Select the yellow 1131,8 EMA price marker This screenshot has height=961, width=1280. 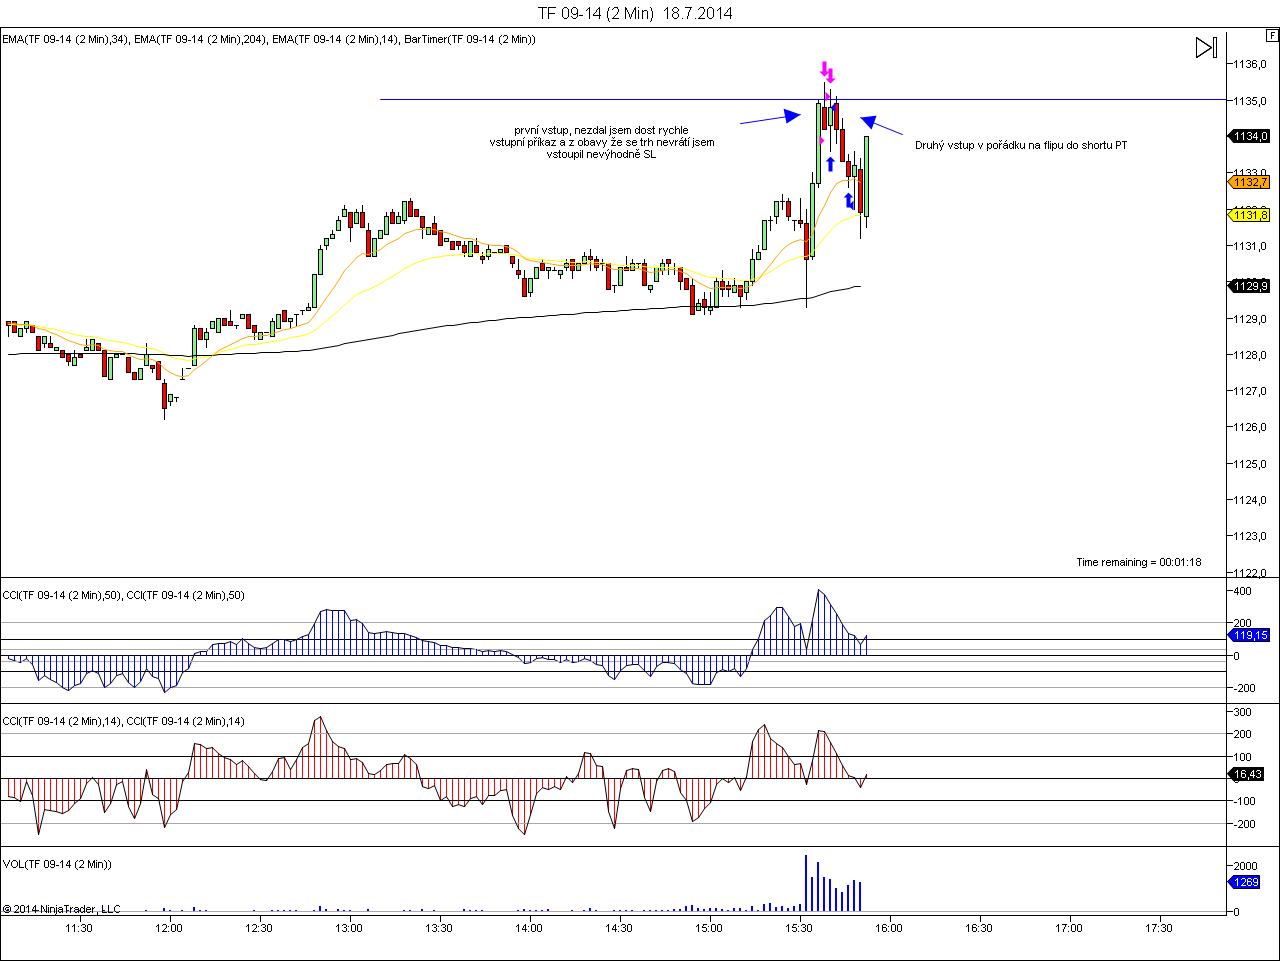[1248, 215]
